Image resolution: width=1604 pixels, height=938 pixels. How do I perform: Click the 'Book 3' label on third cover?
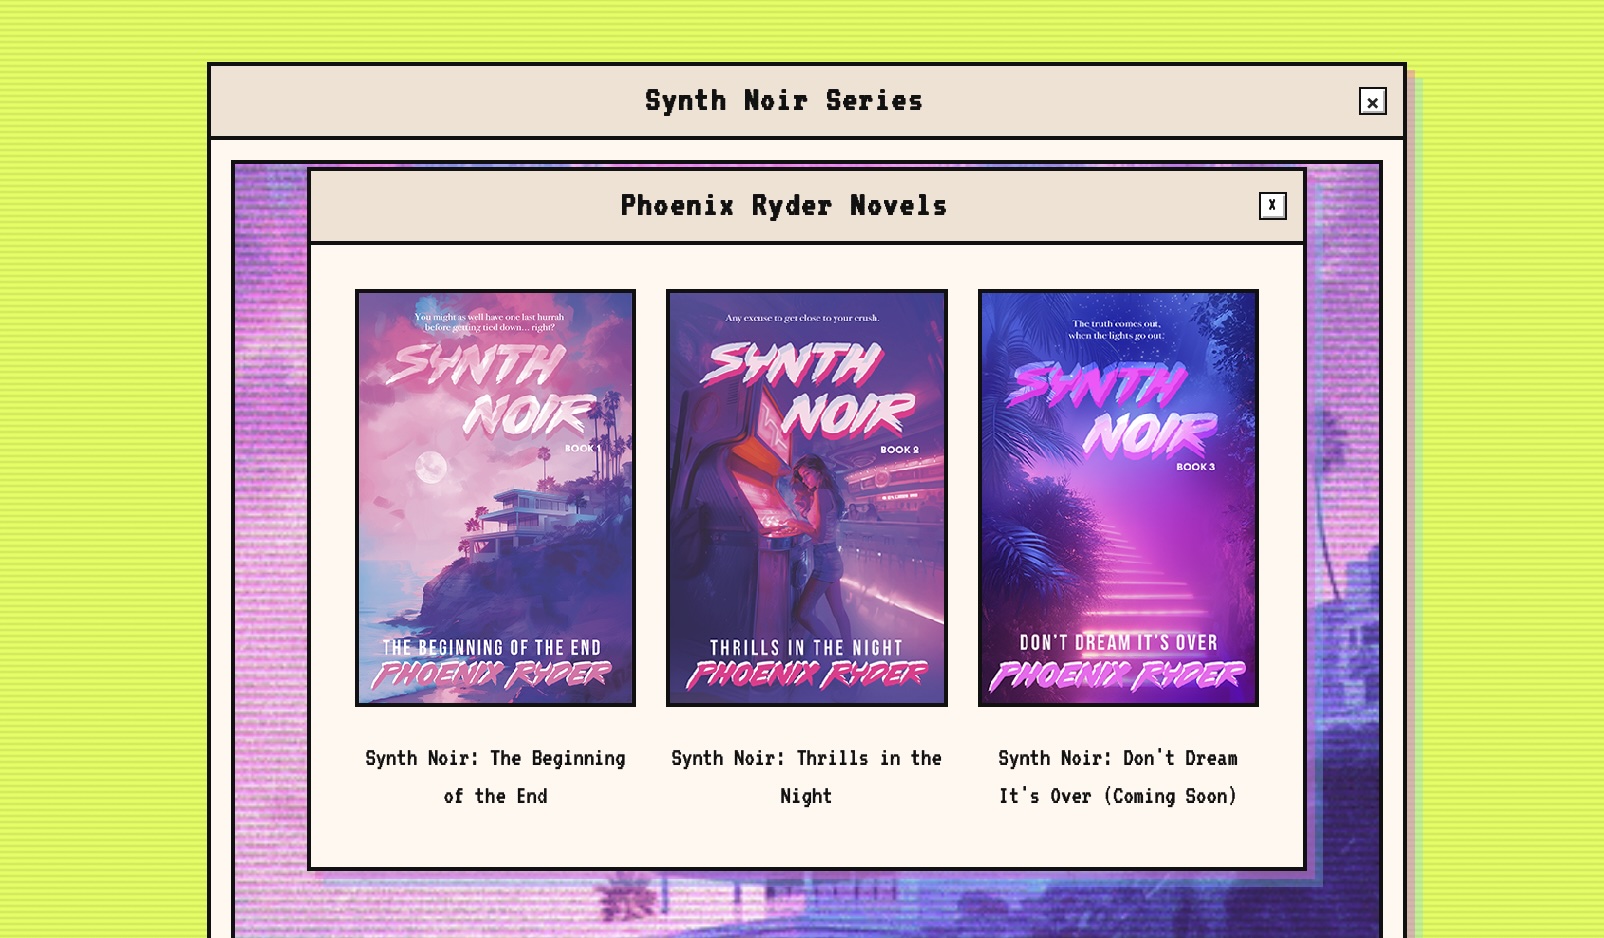coord(1195,467)
